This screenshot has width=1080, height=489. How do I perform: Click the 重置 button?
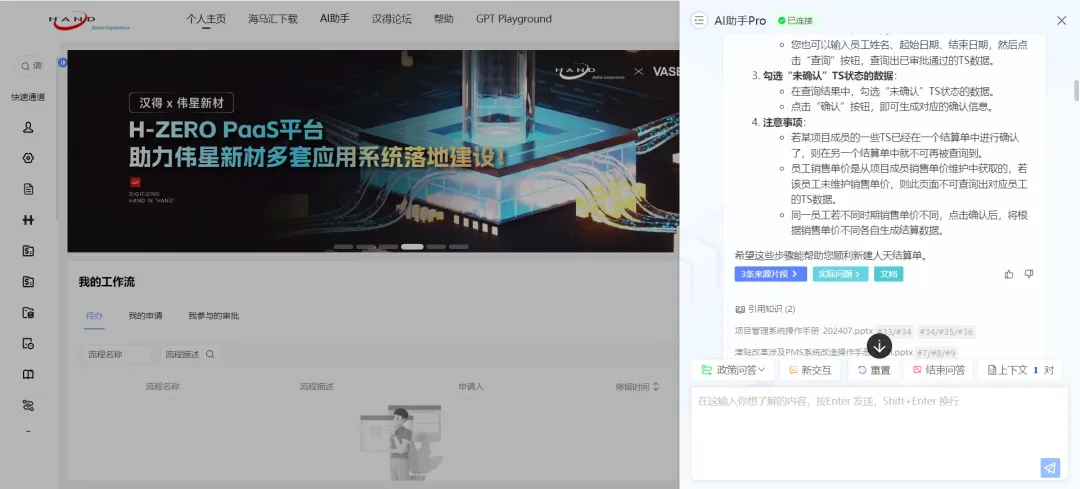[x=874, y=370]
